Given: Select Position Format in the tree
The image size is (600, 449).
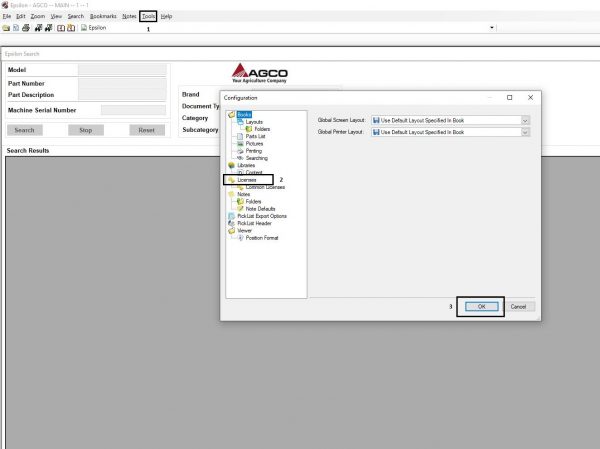Looking at the screenshot, I should (262, 238).
